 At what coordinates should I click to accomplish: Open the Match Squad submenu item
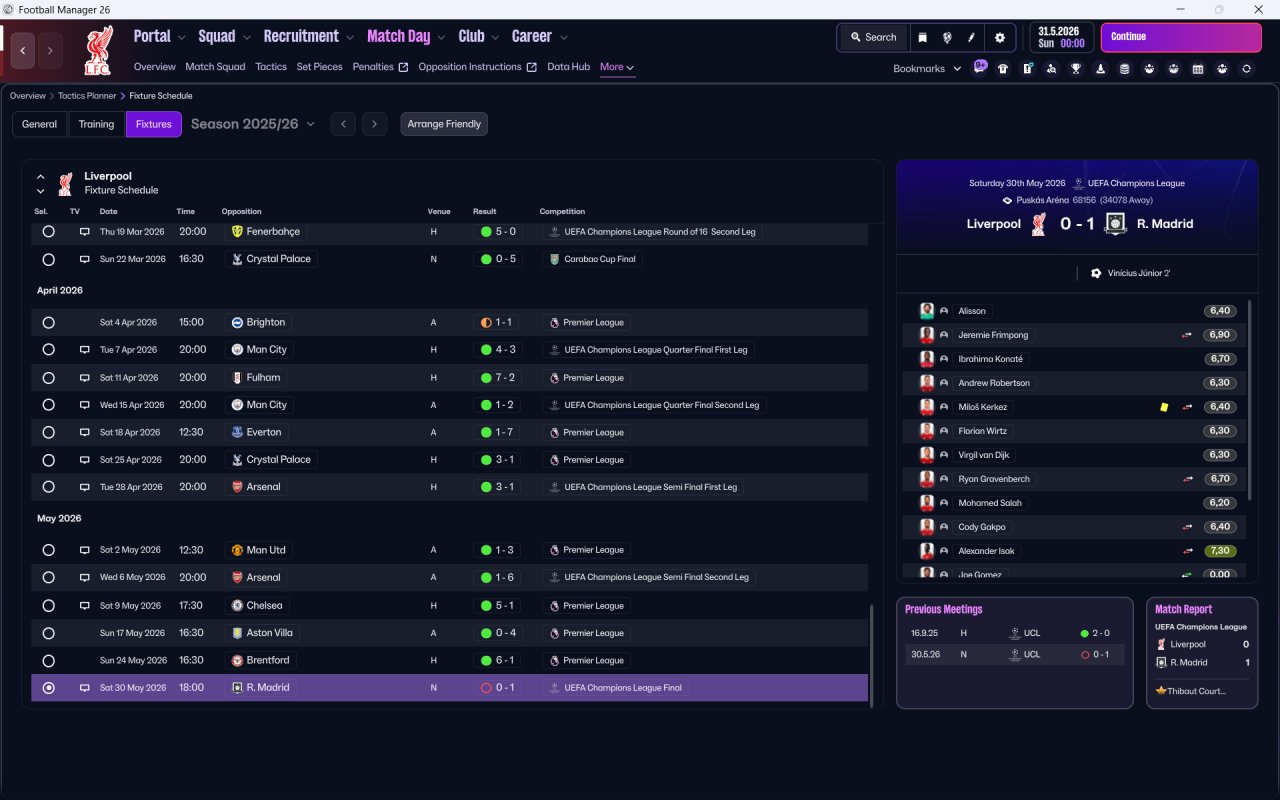(215, 67)
